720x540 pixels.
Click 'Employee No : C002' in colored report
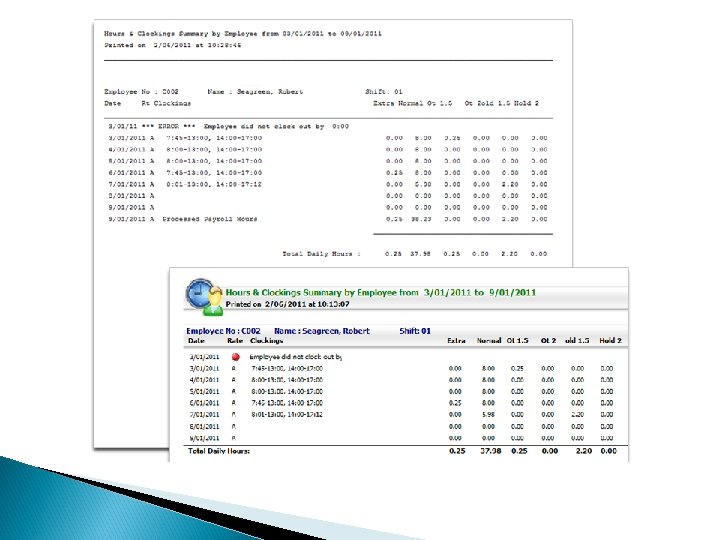223,331
